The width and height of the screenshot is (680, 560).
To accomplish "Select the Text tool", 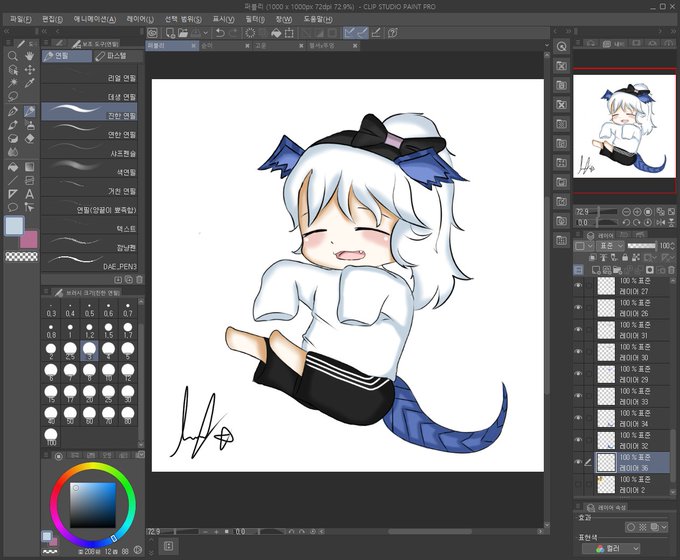I will [x=29, y=194].
